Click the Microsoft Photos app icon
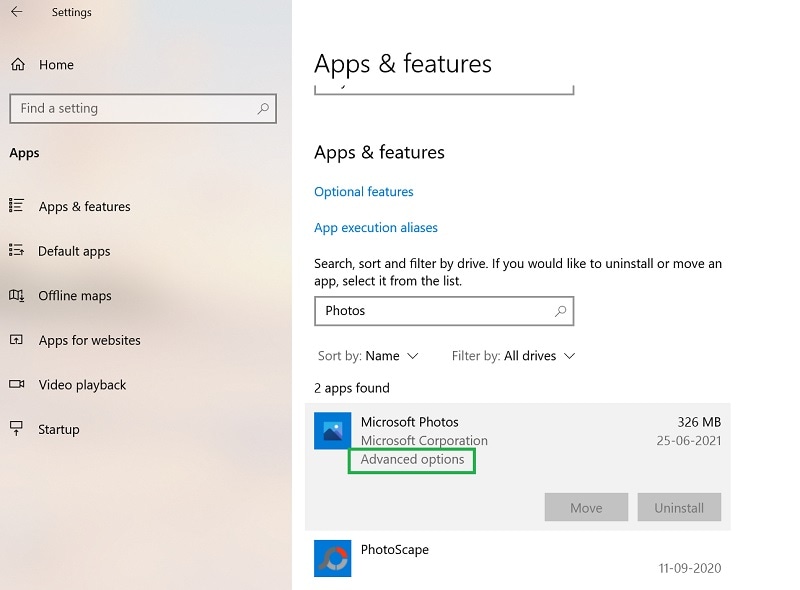This screenshot has height=590, width=800. coord(332,431)
